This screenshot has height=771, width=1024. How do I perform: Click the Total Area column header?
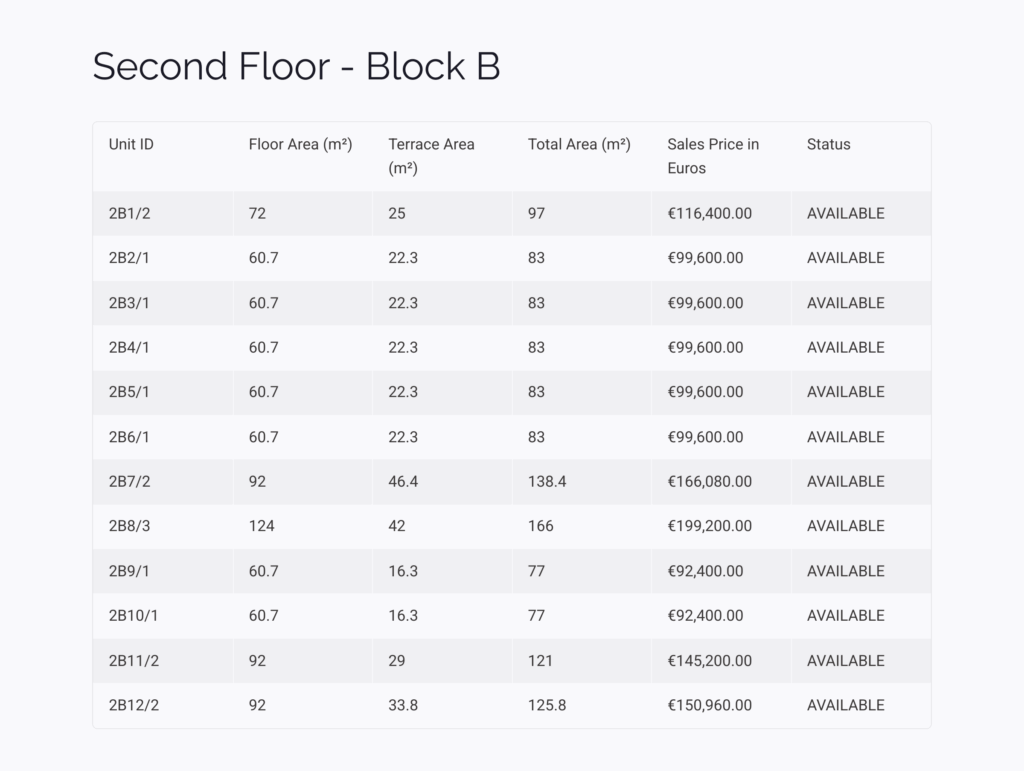(579, 144)
